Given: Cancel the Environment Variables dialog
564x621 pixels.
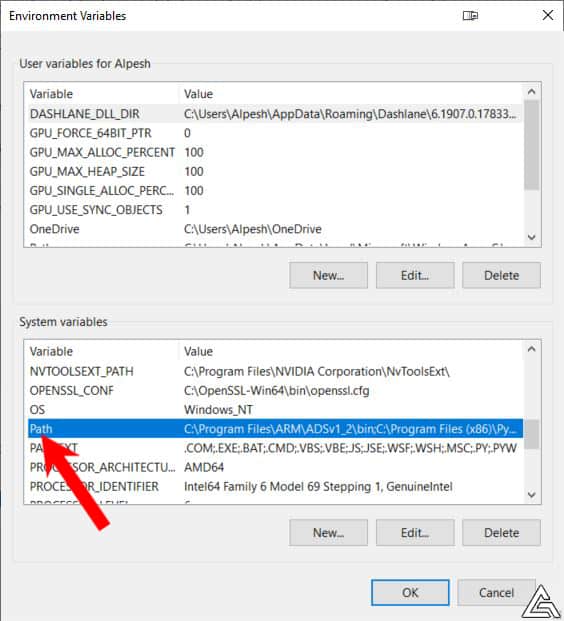Looking at the screenshot, I should coord(496,592).
